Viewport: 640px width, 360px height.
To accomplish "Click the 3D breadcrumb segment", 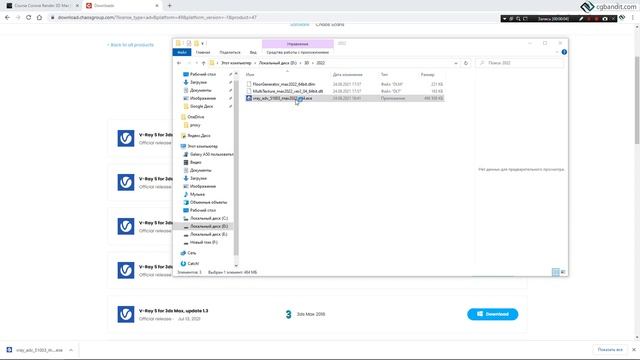I will point(307,63).
